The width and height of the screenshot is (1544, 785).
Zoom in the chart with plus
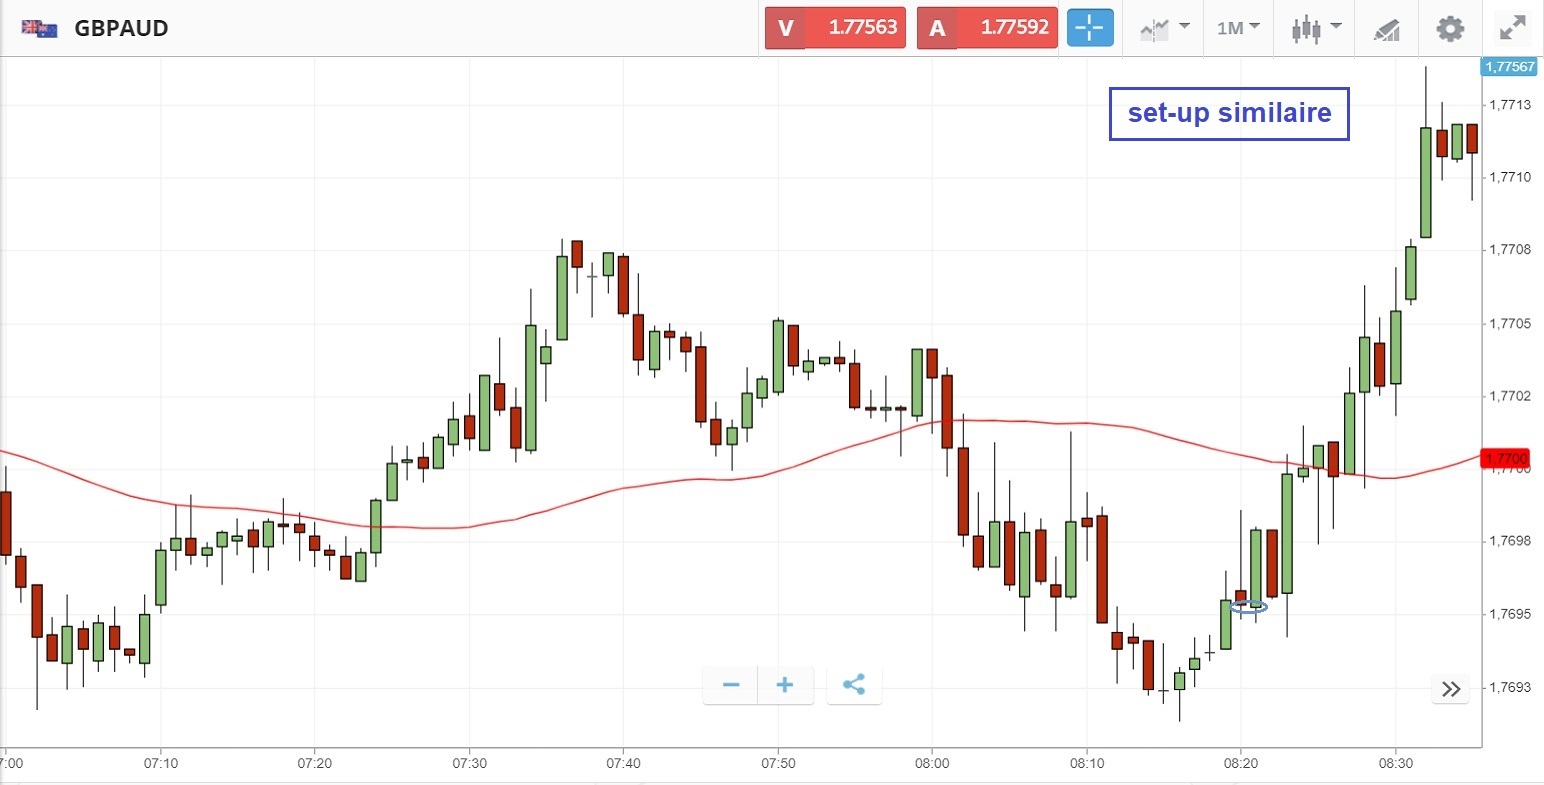(785, 685)
